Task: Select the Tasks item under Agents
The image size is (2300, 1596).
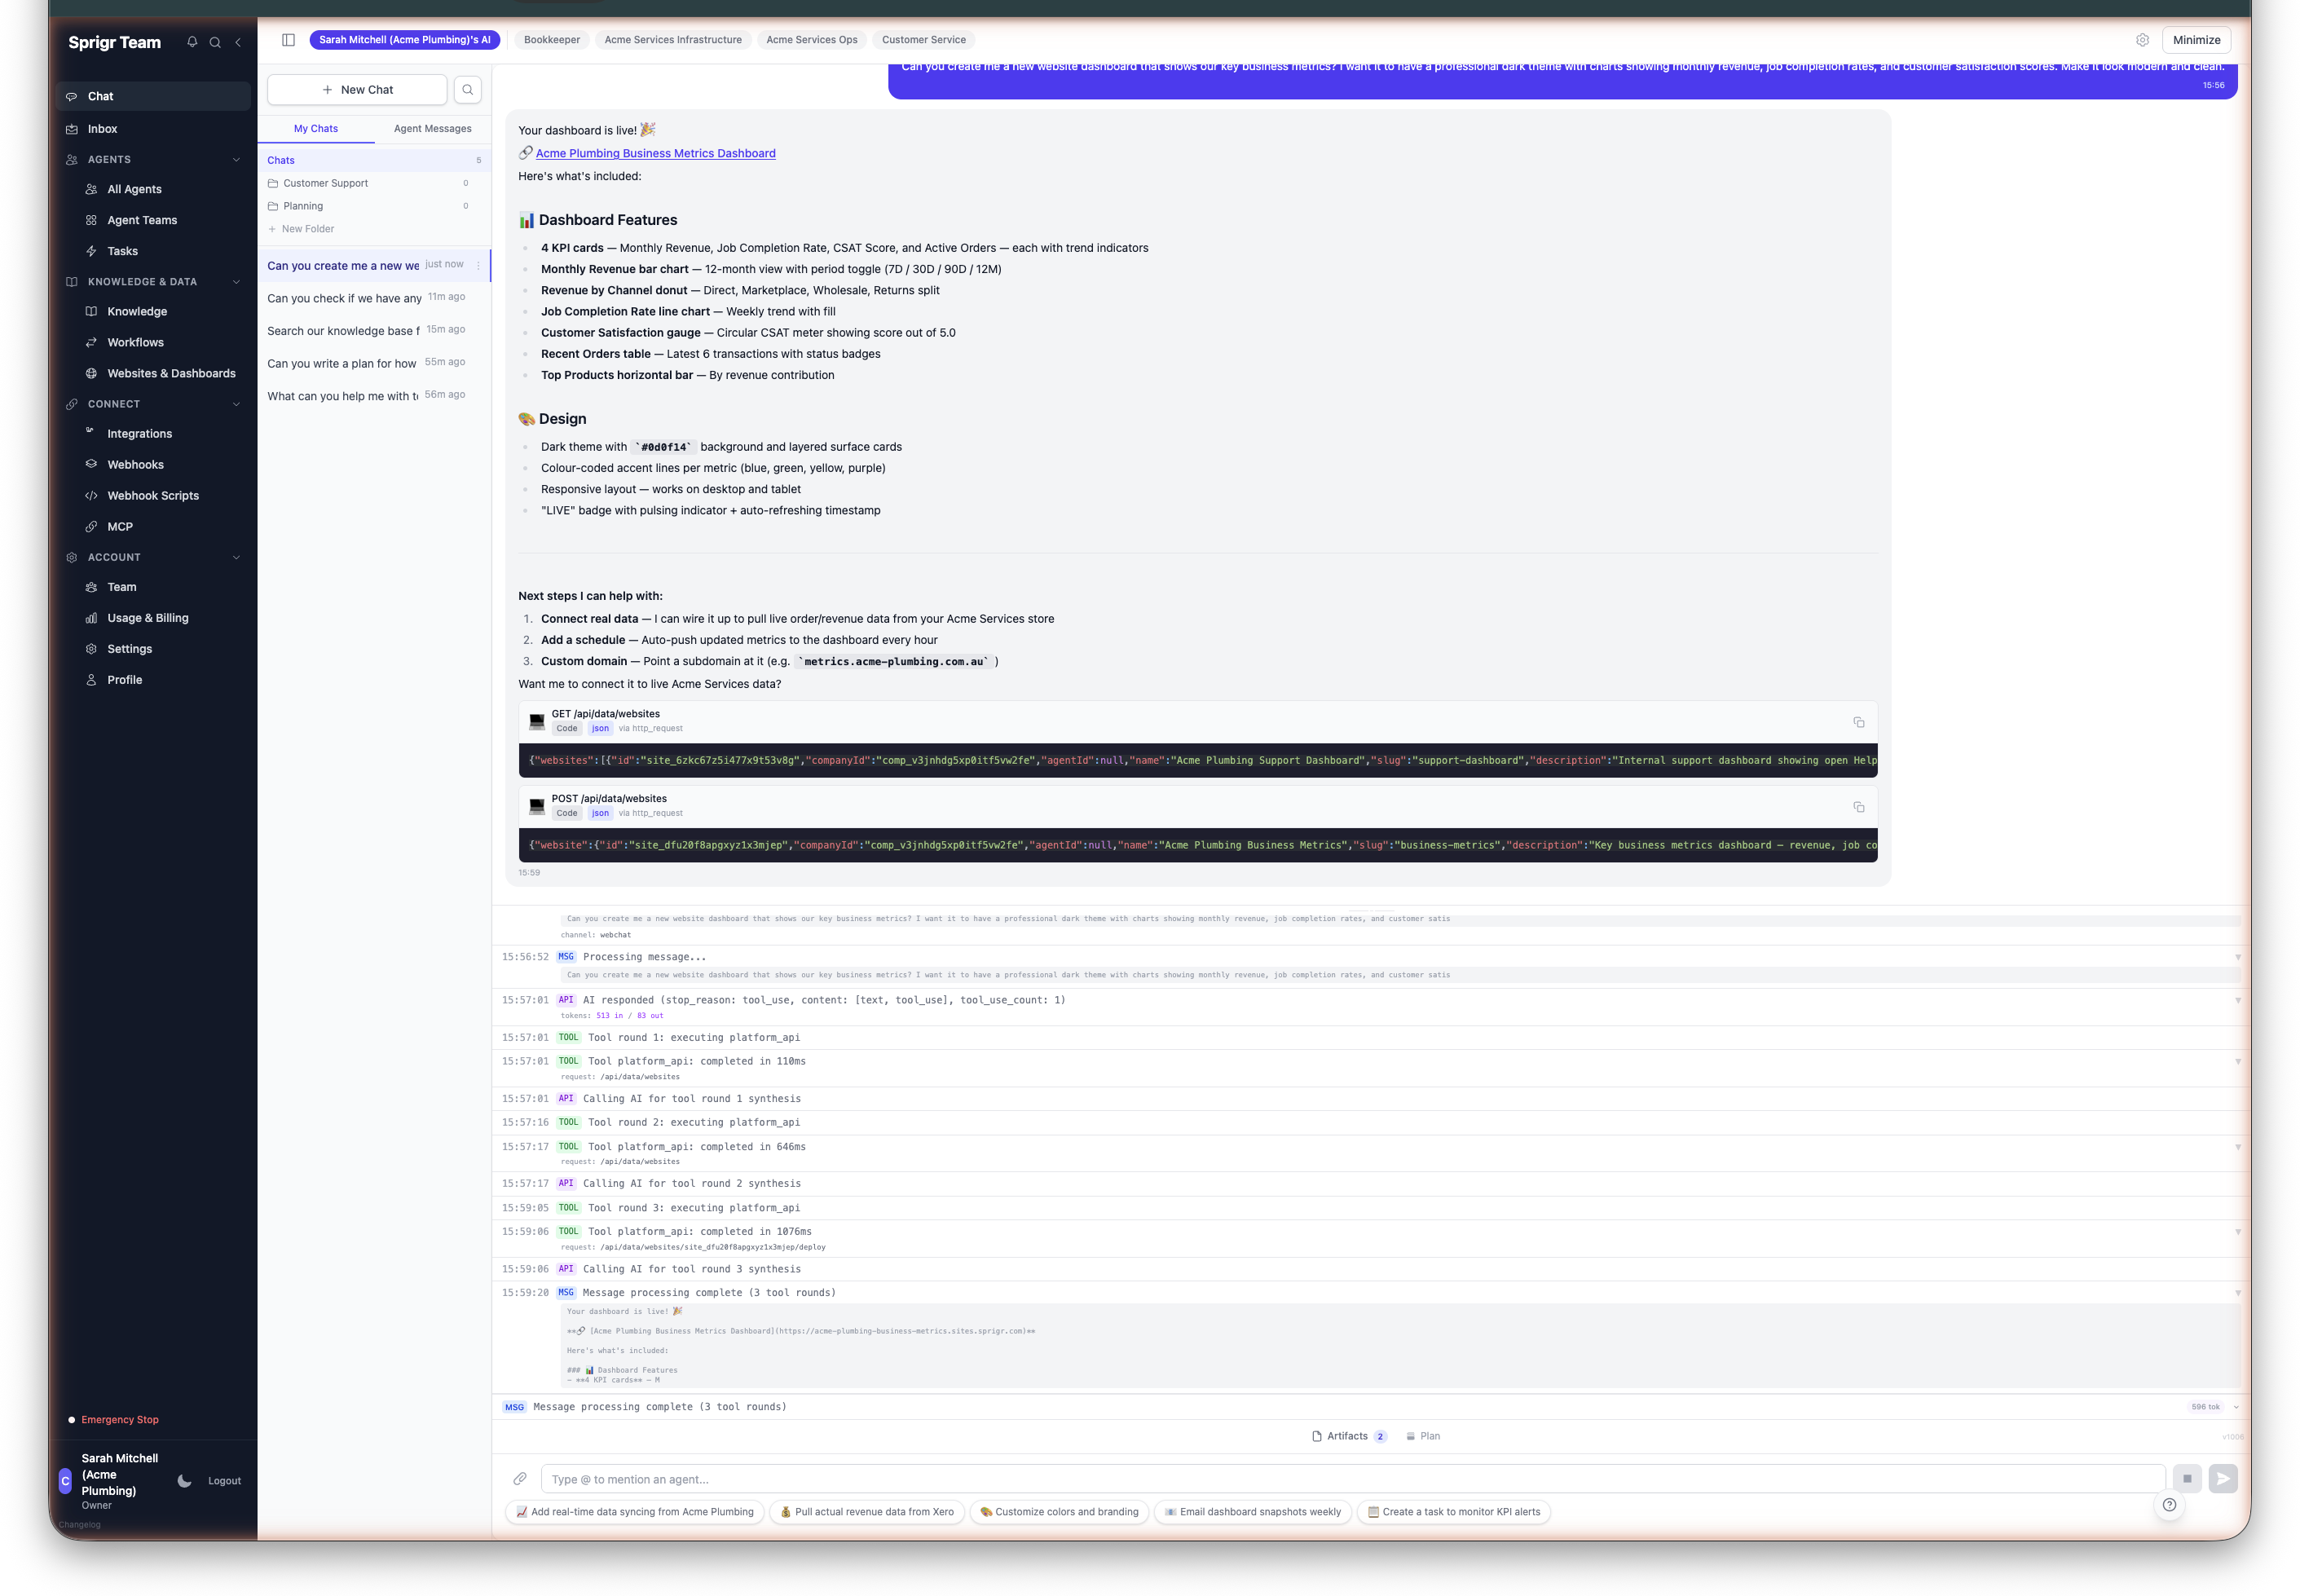Action: coord(122,250)
